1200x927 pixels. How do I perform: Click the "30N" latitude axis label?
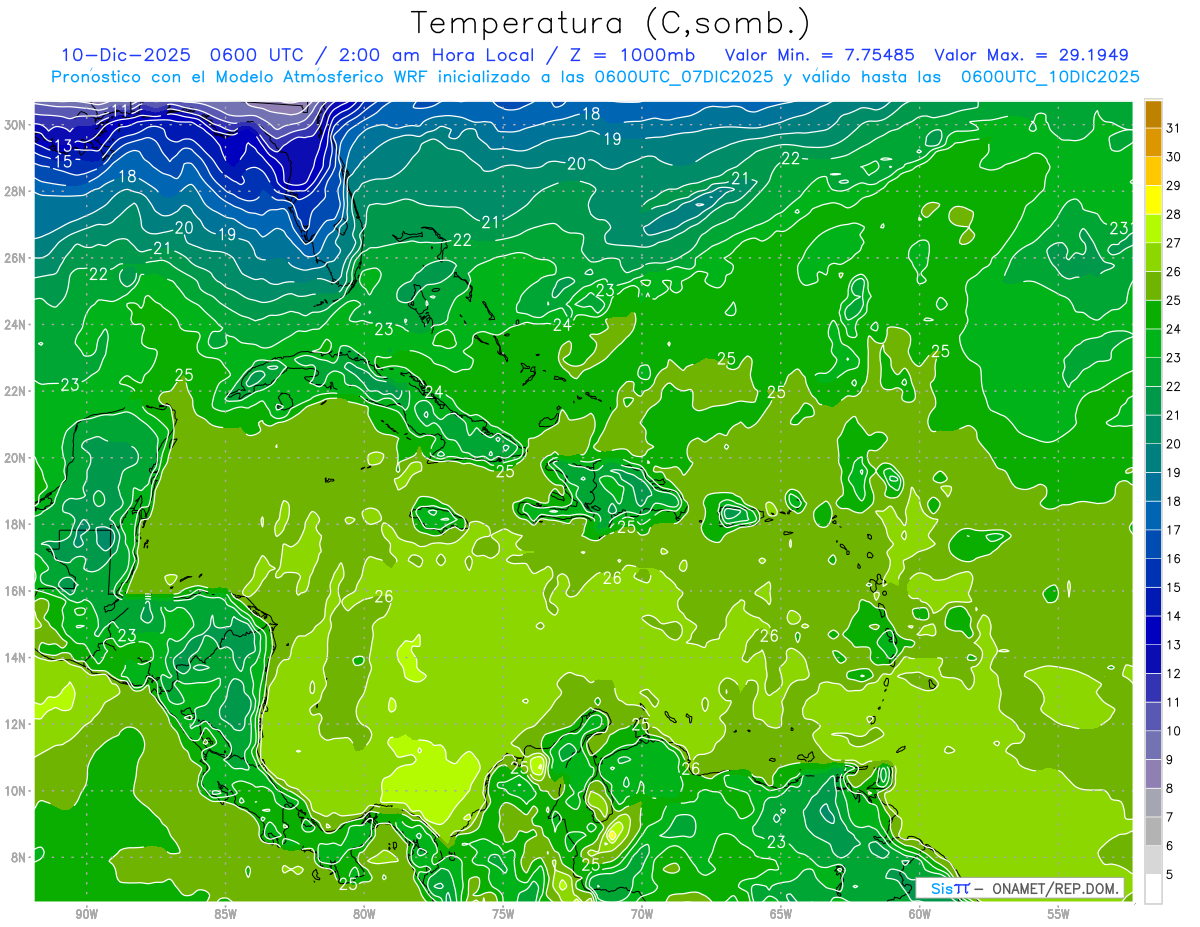(15, 124)
